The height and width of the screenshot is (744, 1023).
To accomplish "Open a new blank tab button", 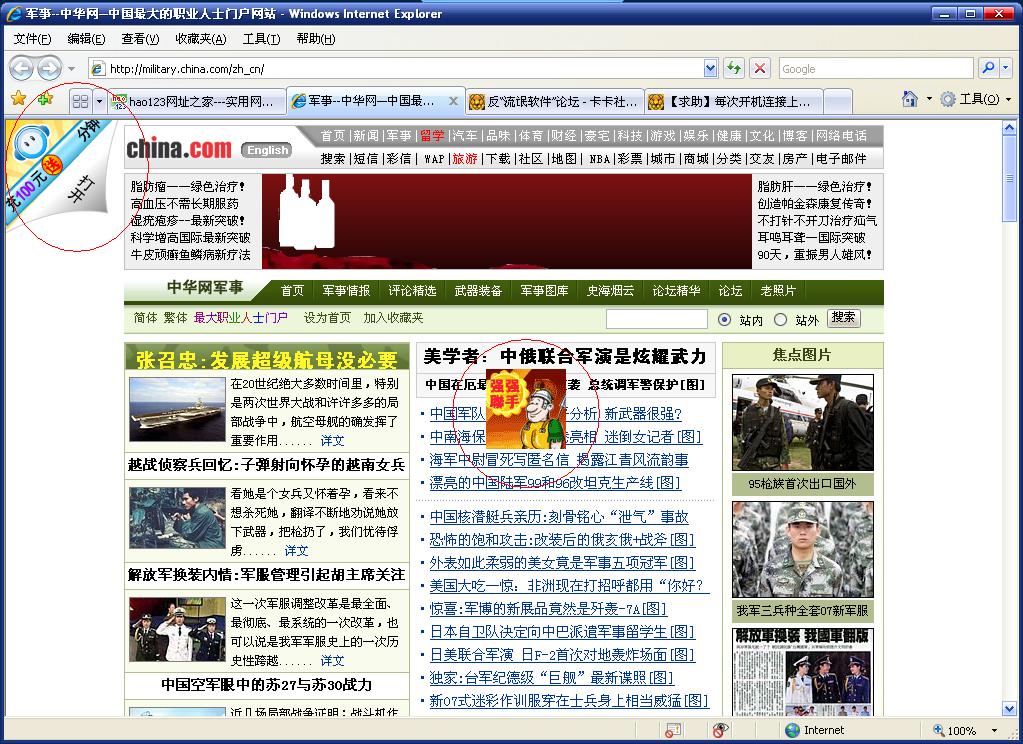I will point(838,101).
